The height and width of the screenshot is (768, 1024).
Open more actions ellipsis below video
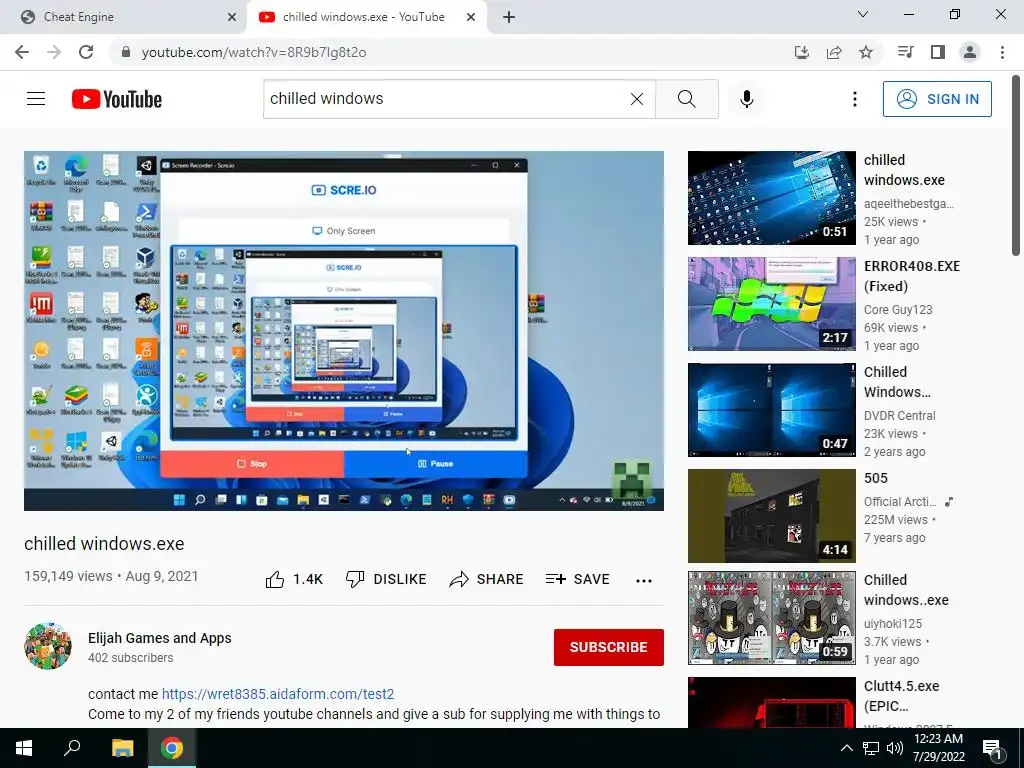coord(644,581)
